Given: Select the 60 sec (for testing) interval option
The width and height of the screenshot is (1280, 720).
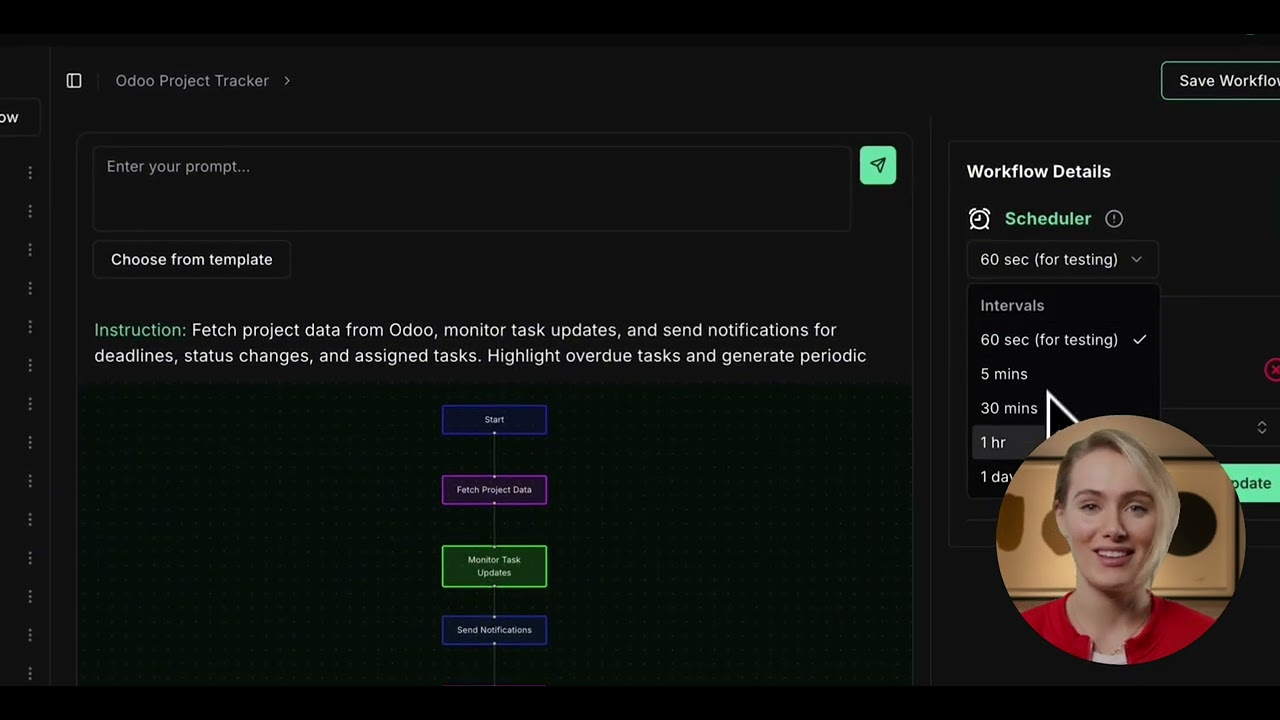Looking at the screenshot, I should [x=1063, y=340].
